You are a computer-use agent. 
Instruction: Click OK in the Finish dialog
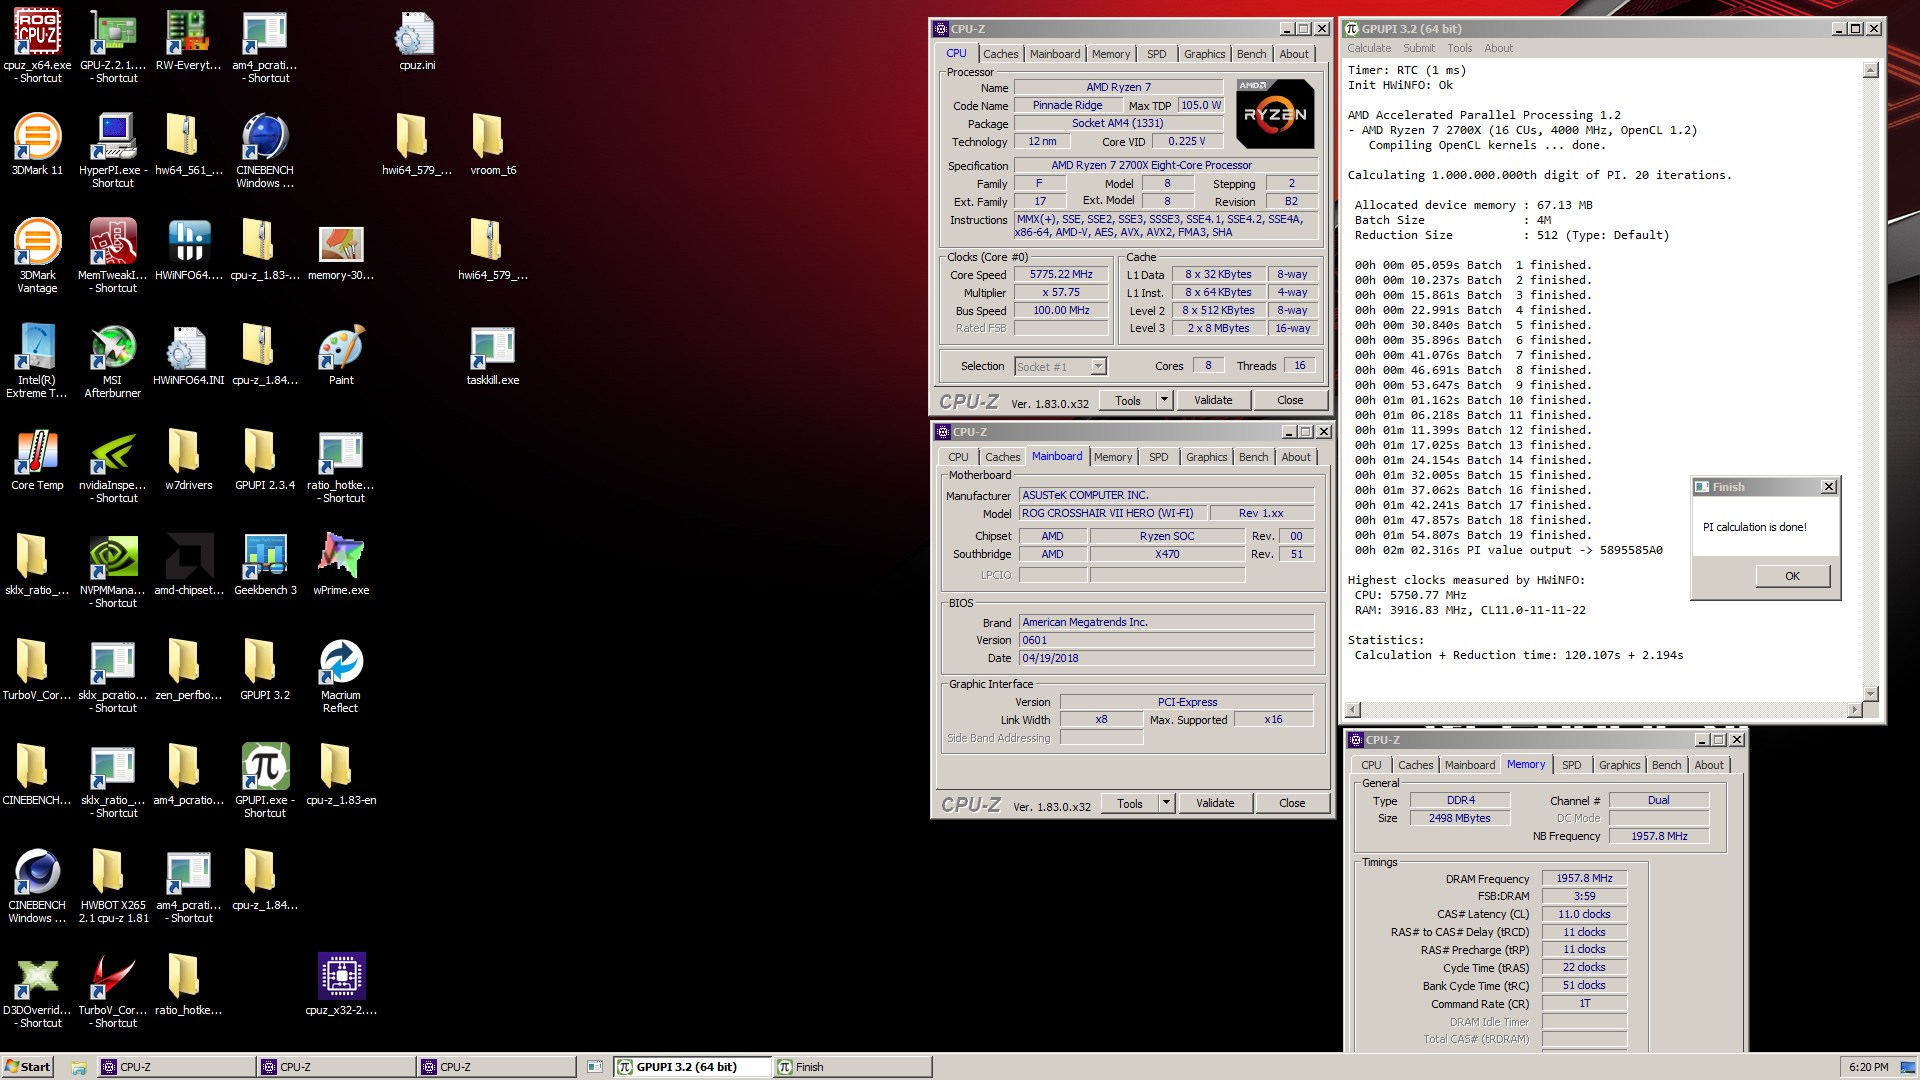[1792, 576]
